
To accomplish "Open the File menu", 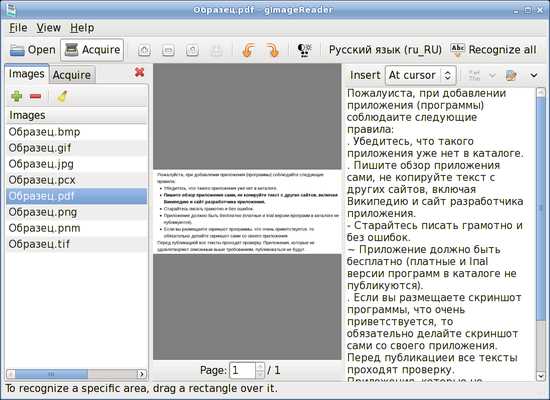I will tap(18, 28).
